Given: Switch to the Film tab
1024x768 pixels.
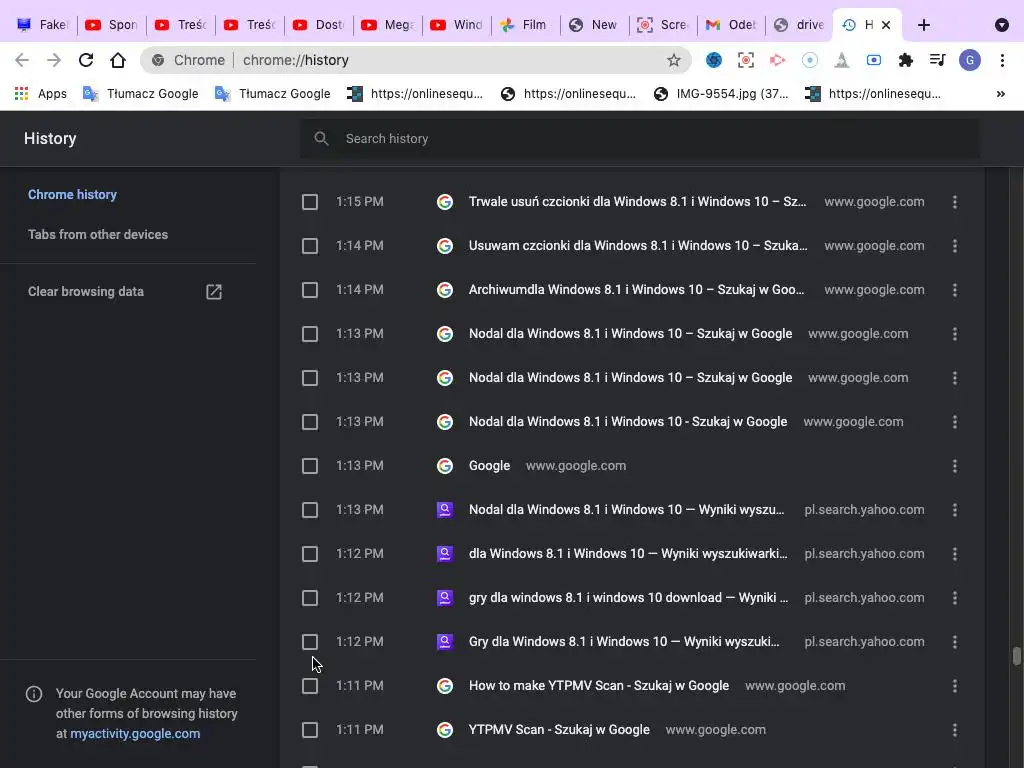Looking at the screenshot, I should tap(525, 25).
